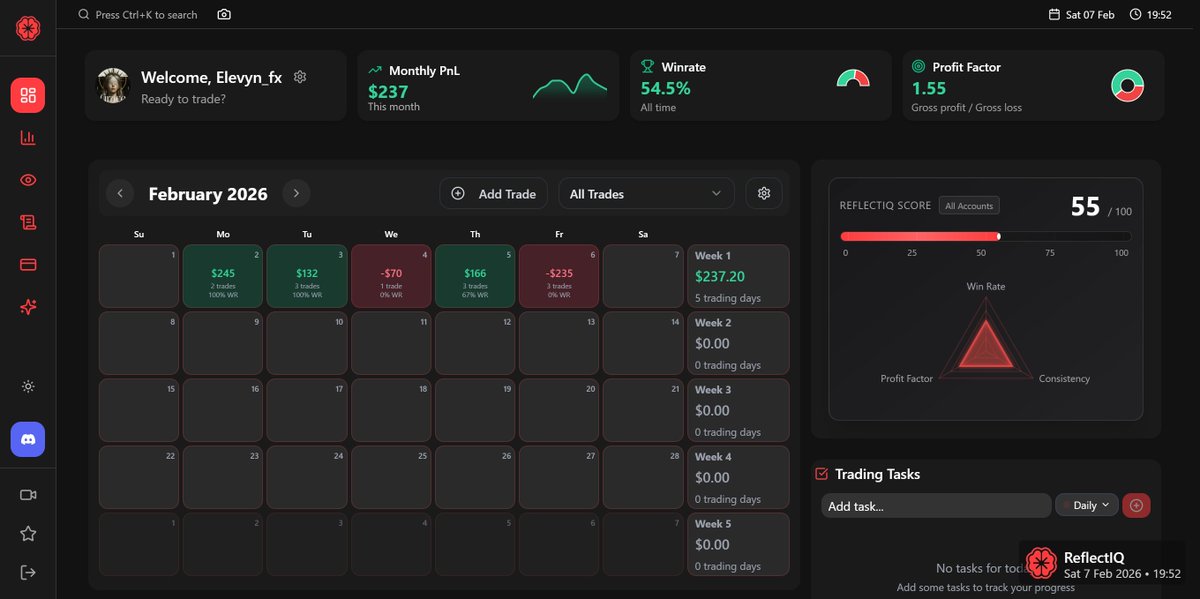Click the Profit Factor radar label
The image size is (1200, 599).
tap(906, 379)
